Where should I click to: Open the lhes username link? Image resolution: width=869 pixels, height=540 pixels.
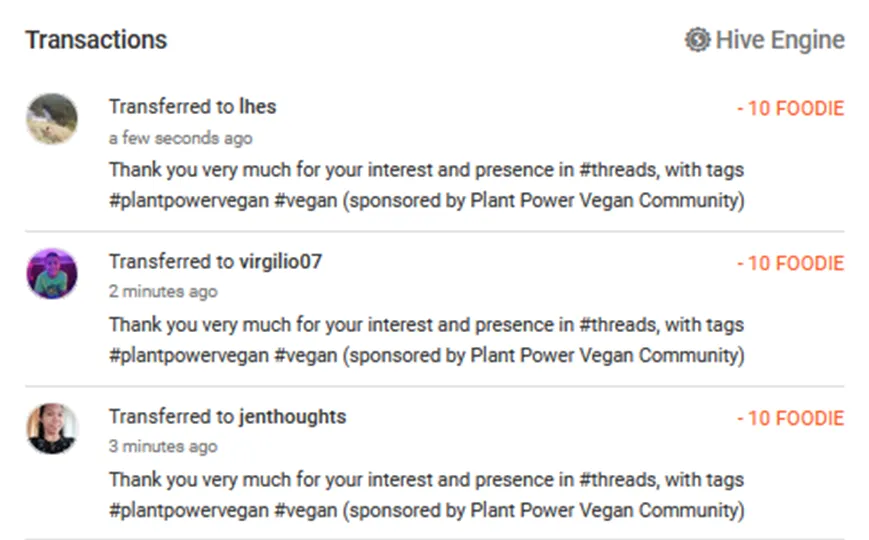point(257,107)
